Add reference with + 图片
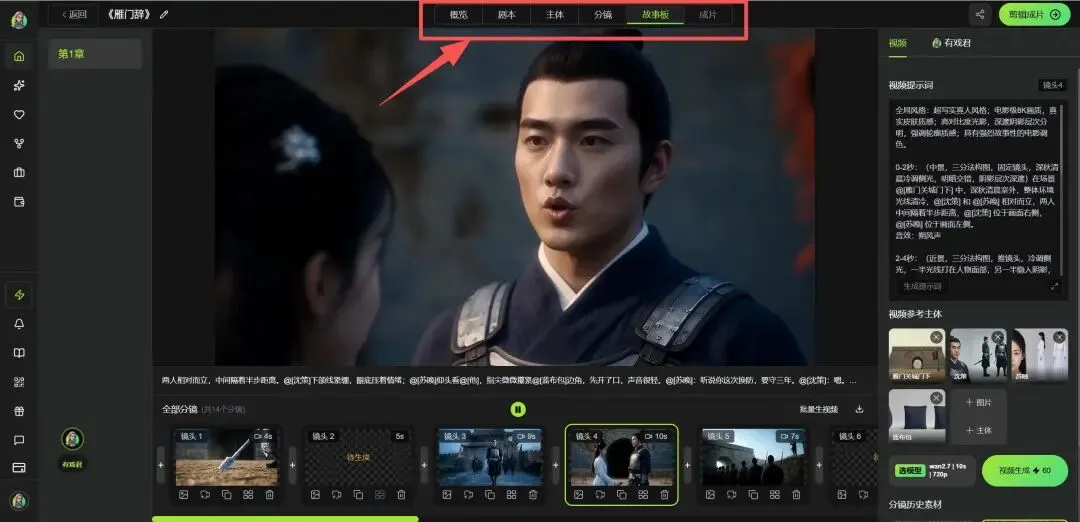Viewport: 1080px width, 522px height. 979,403
